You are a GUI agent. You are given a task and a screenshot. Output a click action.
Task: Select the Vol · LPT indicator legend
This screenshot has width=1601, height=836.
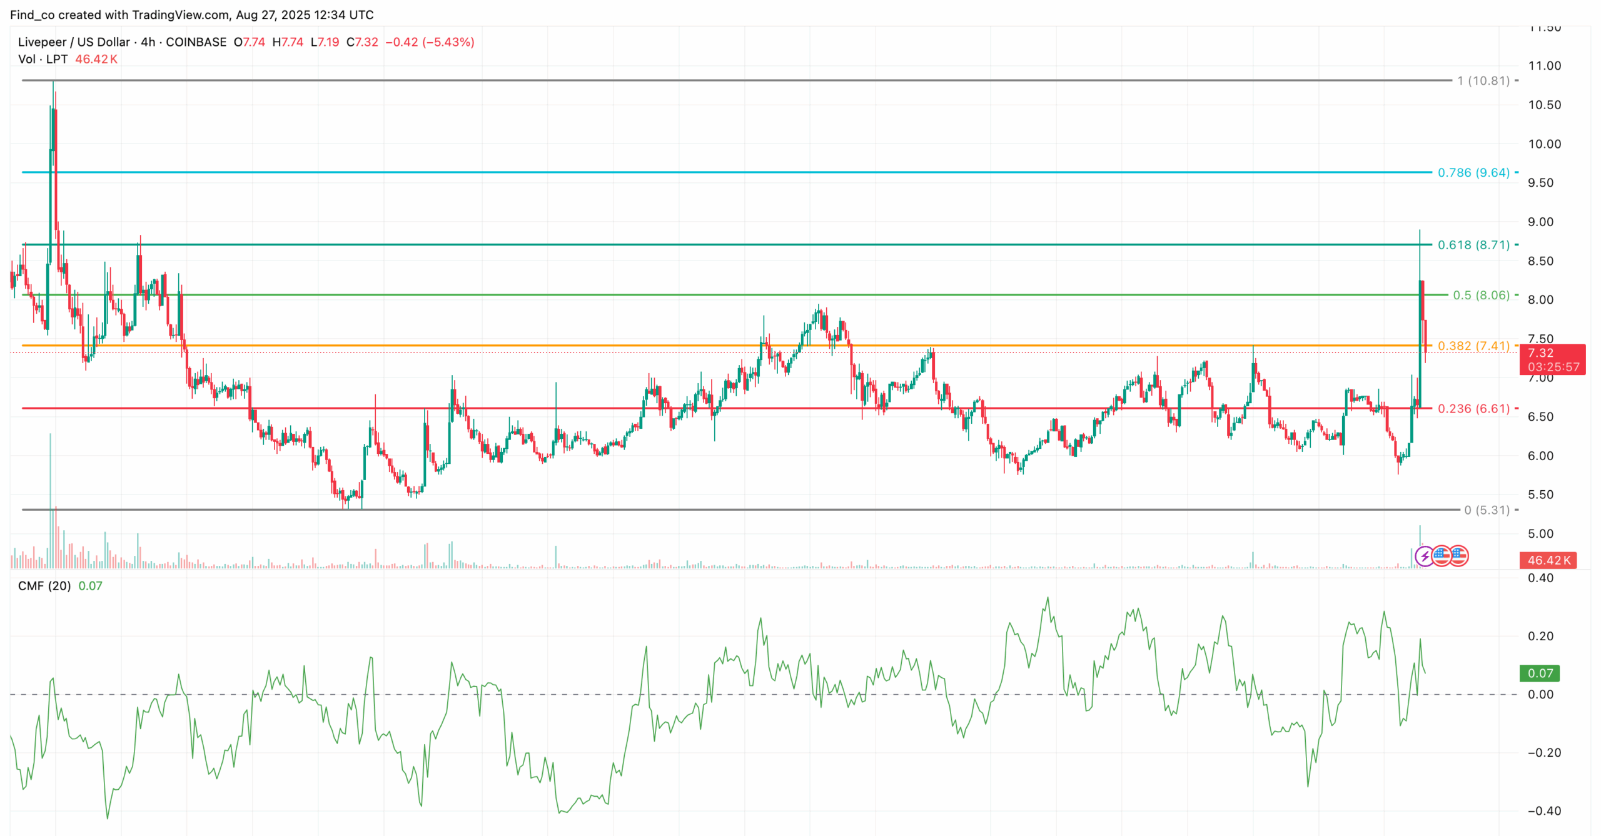click(42, 59)
